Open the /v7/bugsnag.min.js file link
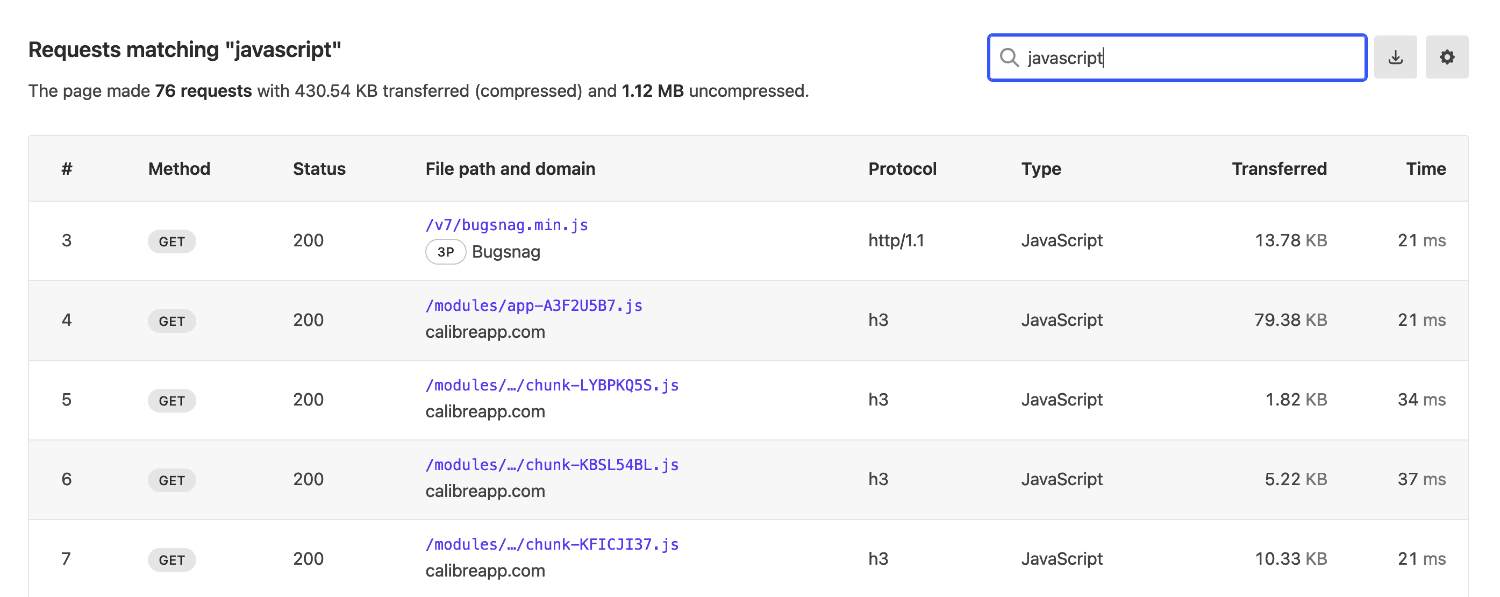Viewport: 1500px width, 597px height. tap(506, 224)
